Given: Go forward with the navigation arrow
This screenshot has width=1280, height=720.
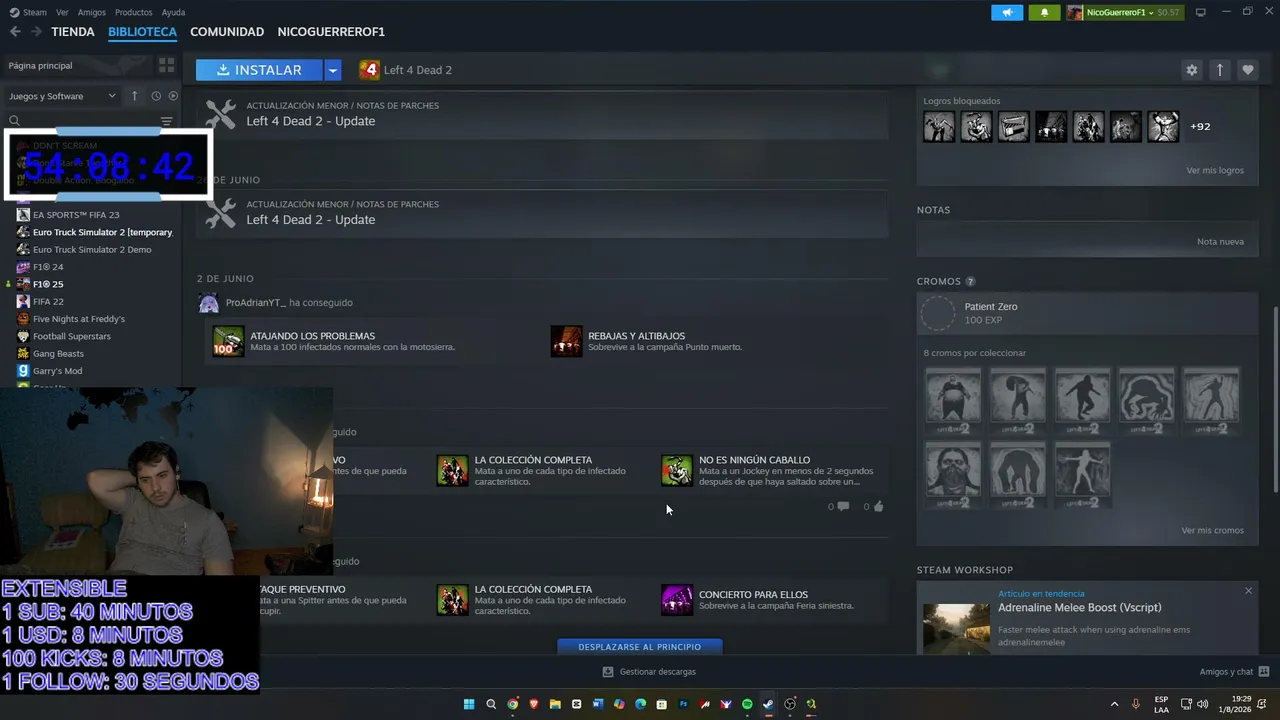Looking at the screenshot, I should (x=36, y=32).
